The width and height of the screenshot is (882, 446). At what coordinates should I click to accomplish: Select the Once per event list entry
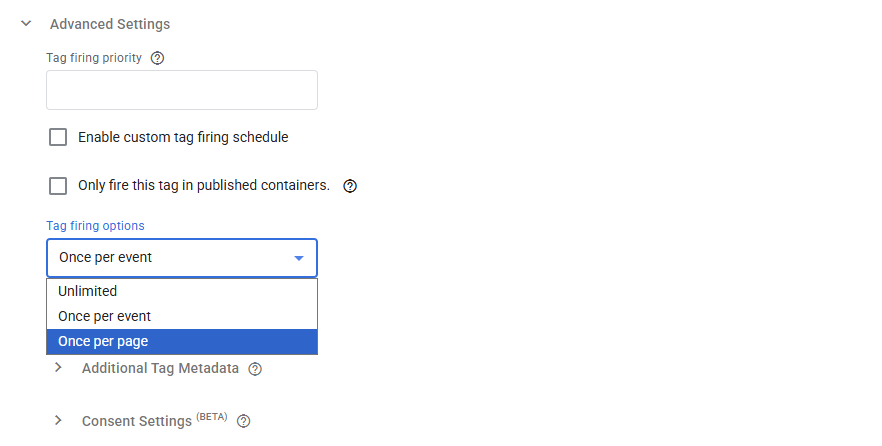pos(182,317)
